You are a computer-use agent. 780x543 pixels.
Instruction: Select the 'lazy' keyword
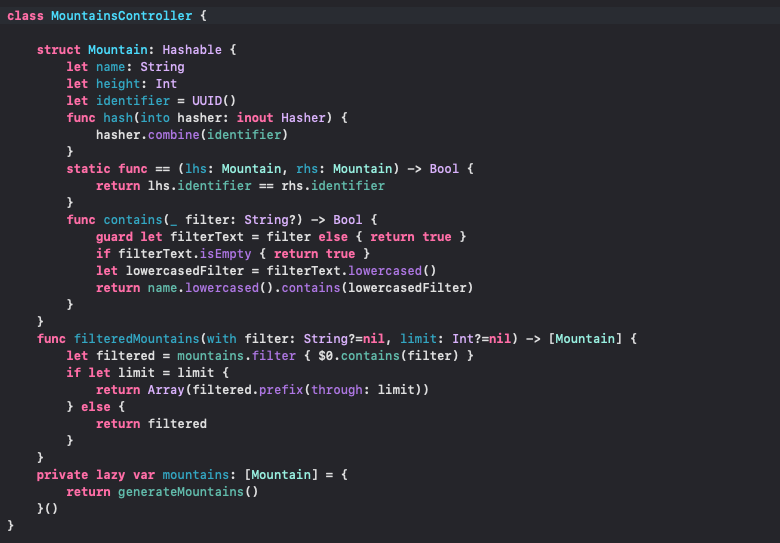[x=110, y=474]
